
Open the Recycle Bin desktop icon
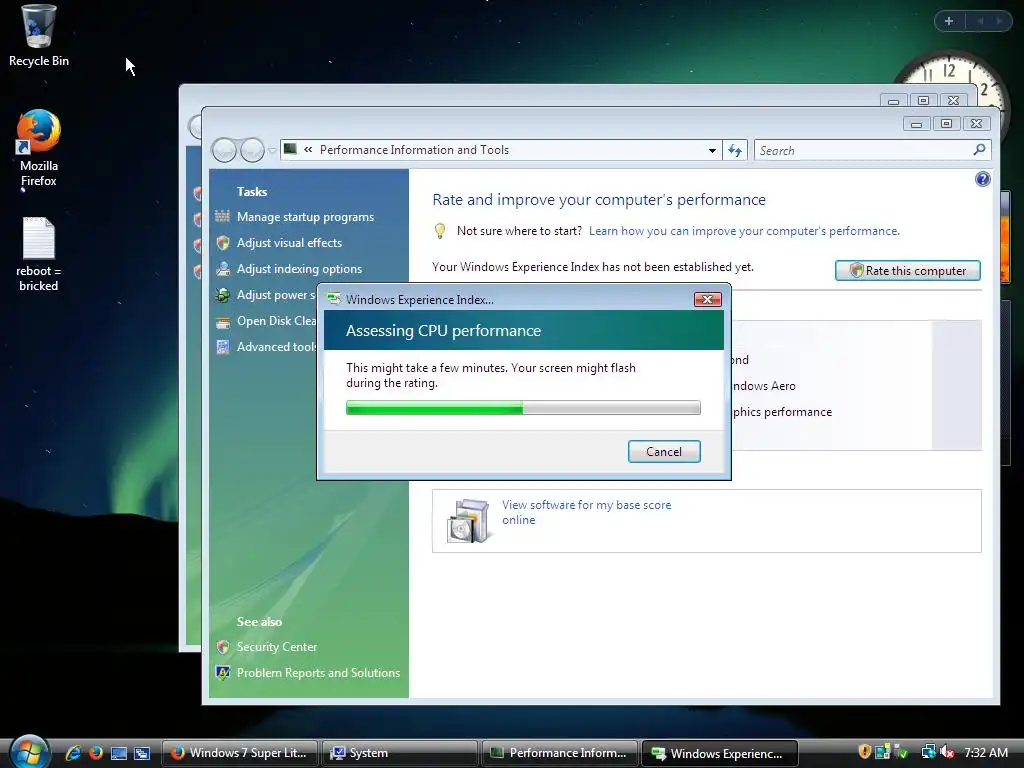tap(39, 35)
